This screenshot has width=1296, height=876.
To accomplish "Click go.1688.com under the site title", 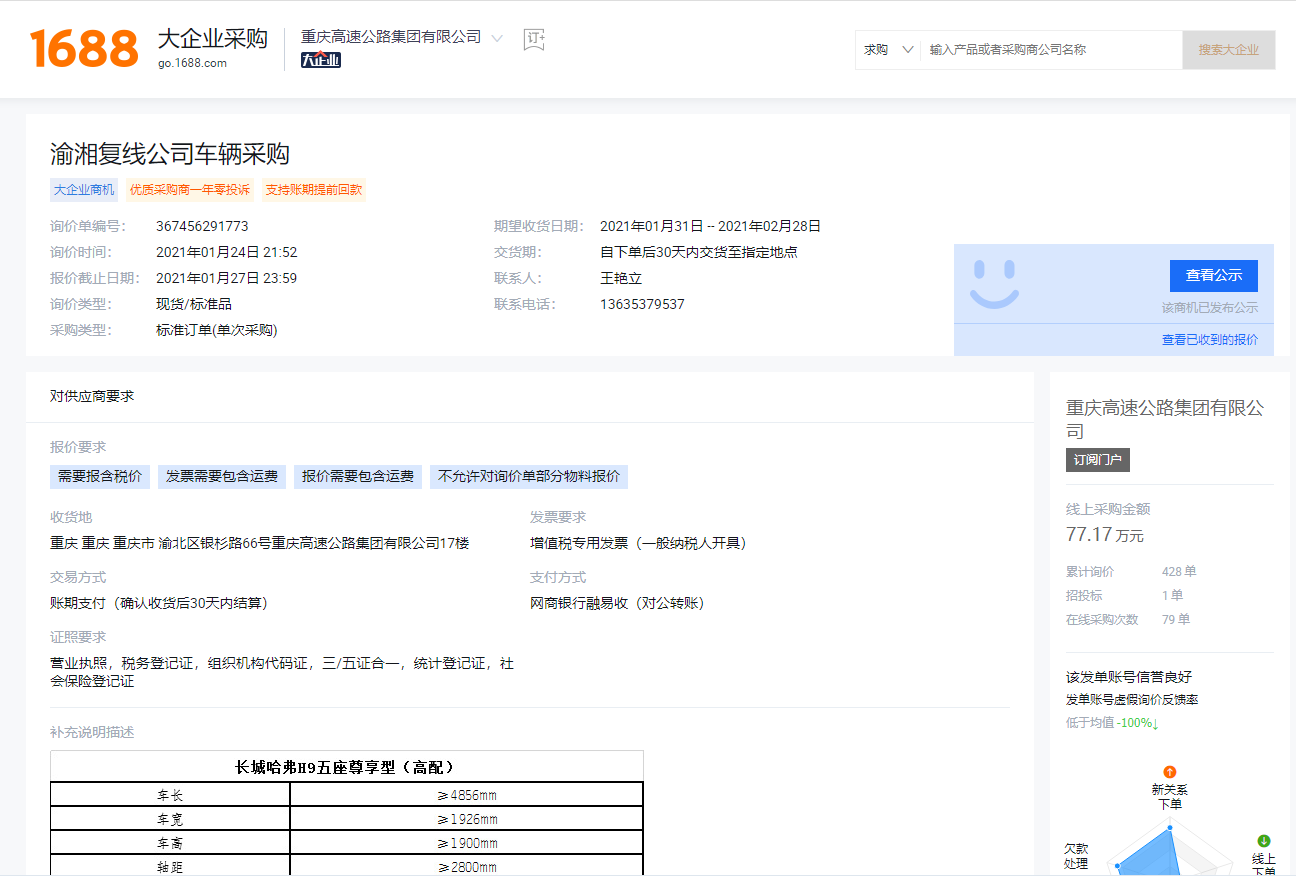I will point(192,63).
